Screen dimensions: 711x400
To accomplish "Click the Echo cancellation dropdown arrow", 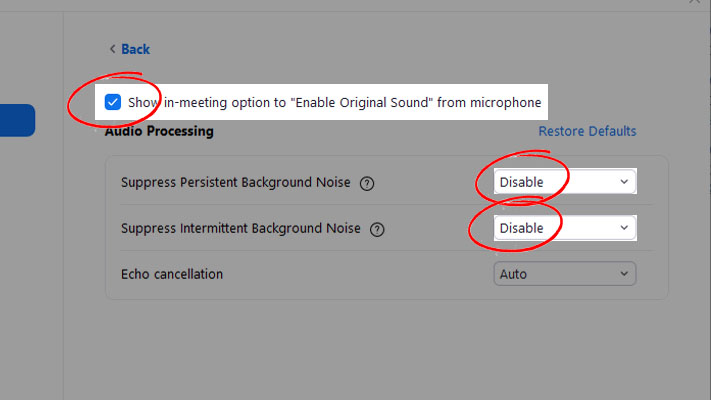I will pos(624,273).
